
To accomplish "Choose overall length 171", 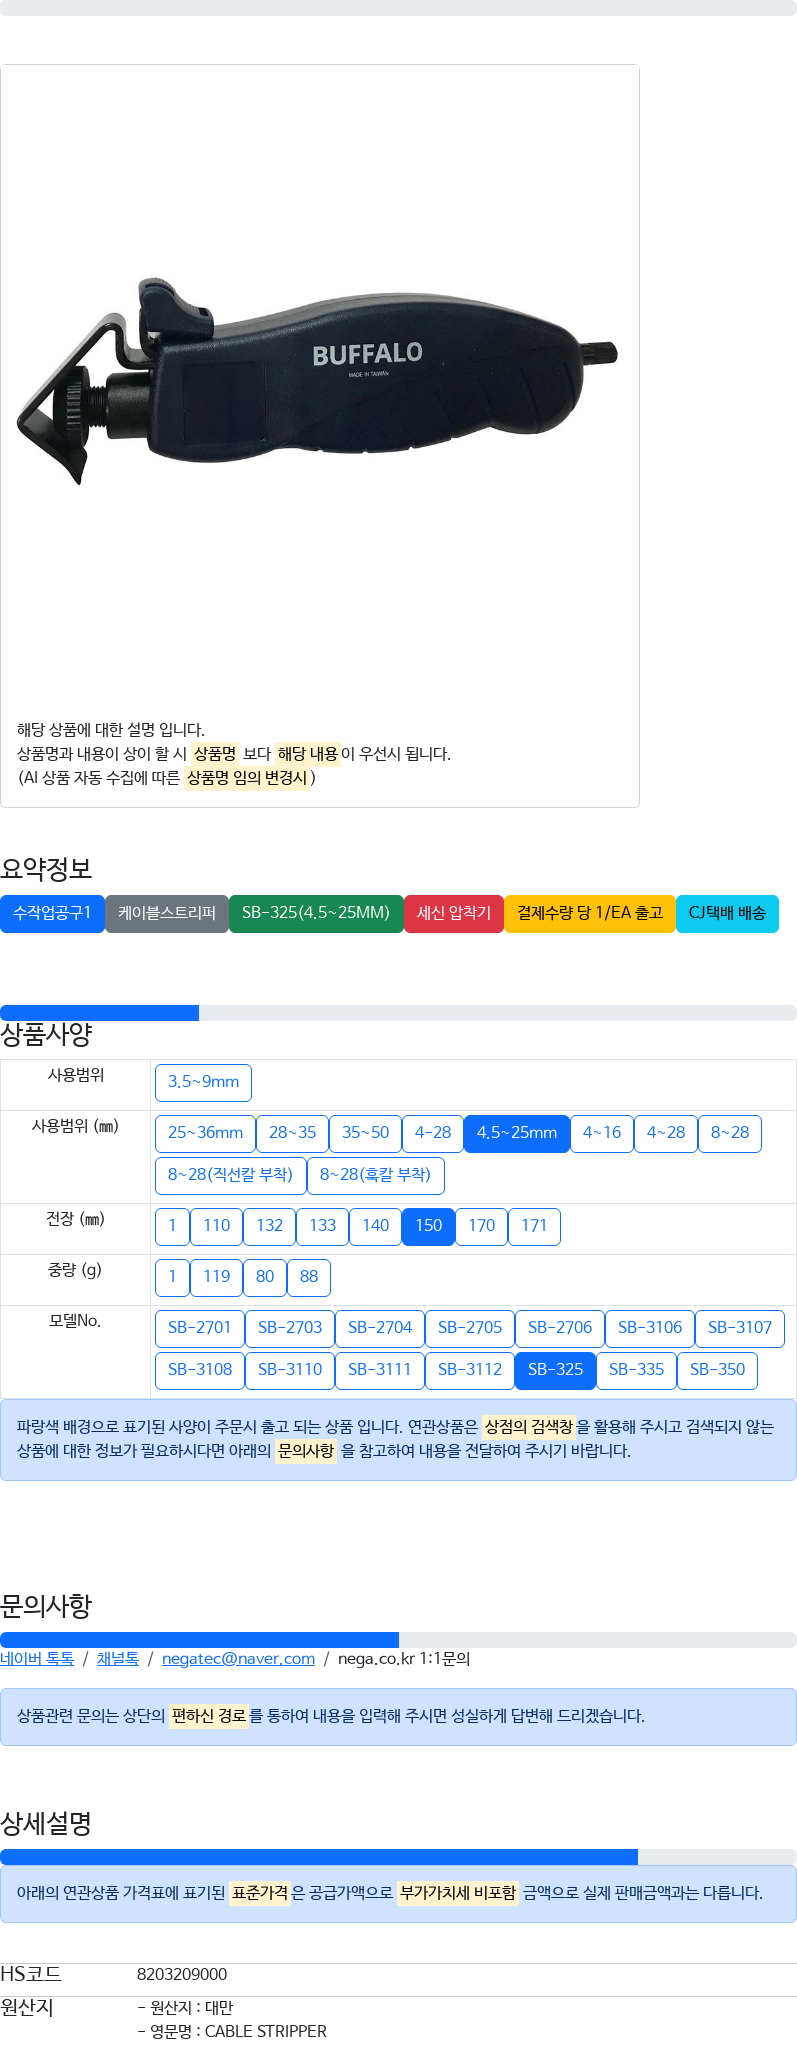I will coord(535,1226).
